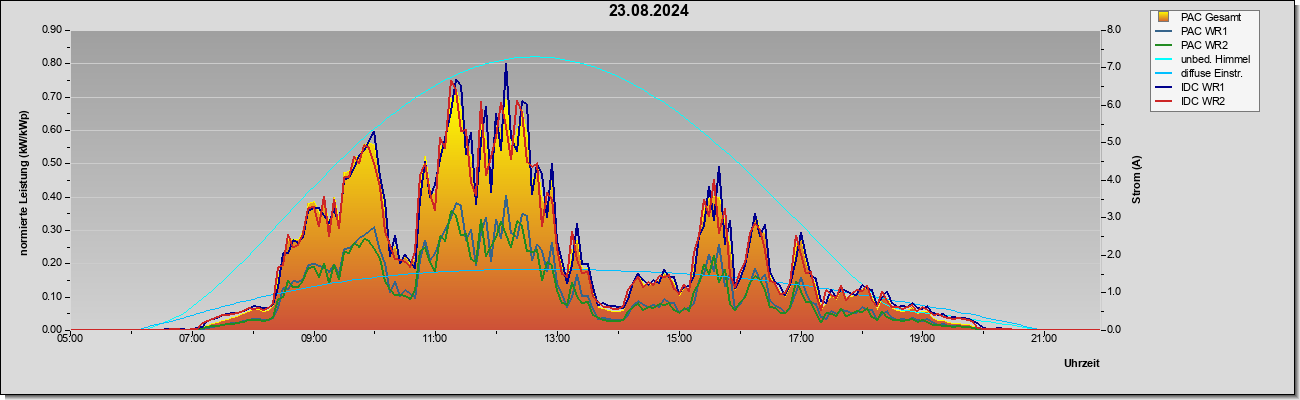Select the IDC WR1 legend entry

[x=1203, y=88]
